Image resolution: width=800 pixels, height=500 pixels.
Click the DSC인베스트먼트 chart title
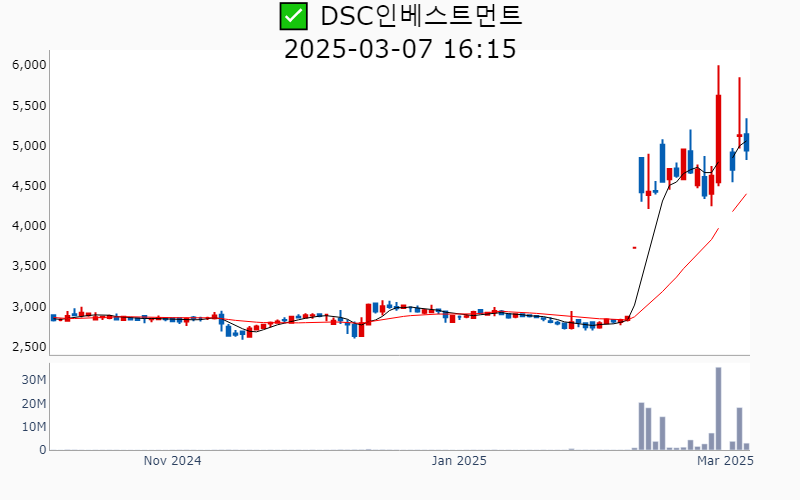[x=421, y=16]
